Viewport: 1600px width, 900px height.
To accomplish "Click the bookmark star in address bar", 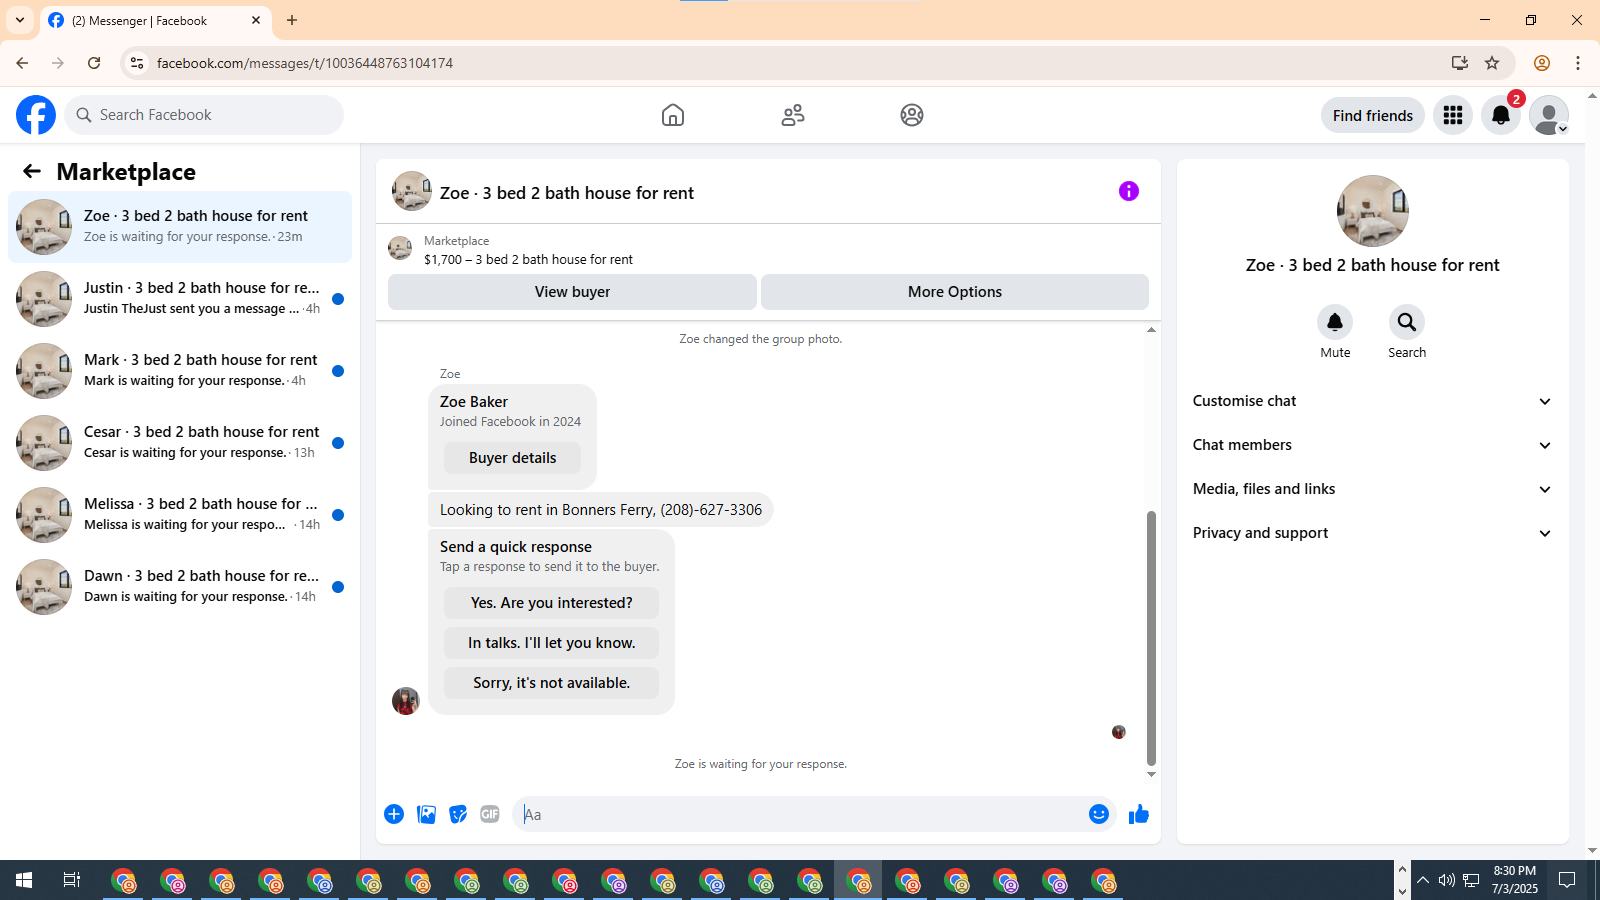I will pyautogui.click(x=1492, y=63).
